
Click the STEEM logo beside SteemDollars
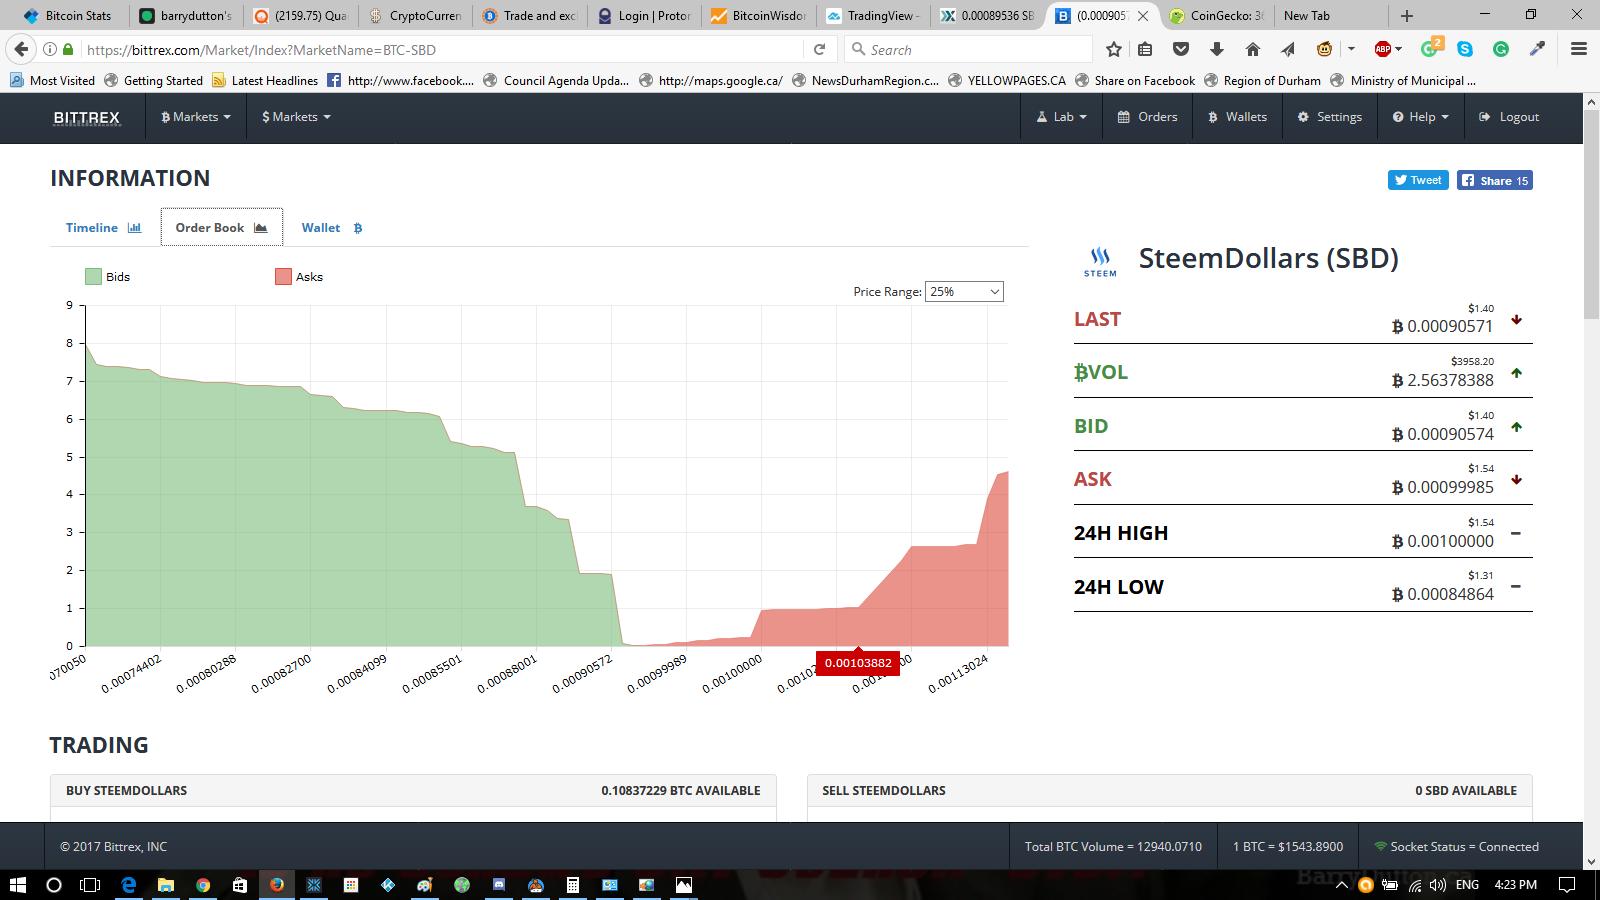[1100, 262]
